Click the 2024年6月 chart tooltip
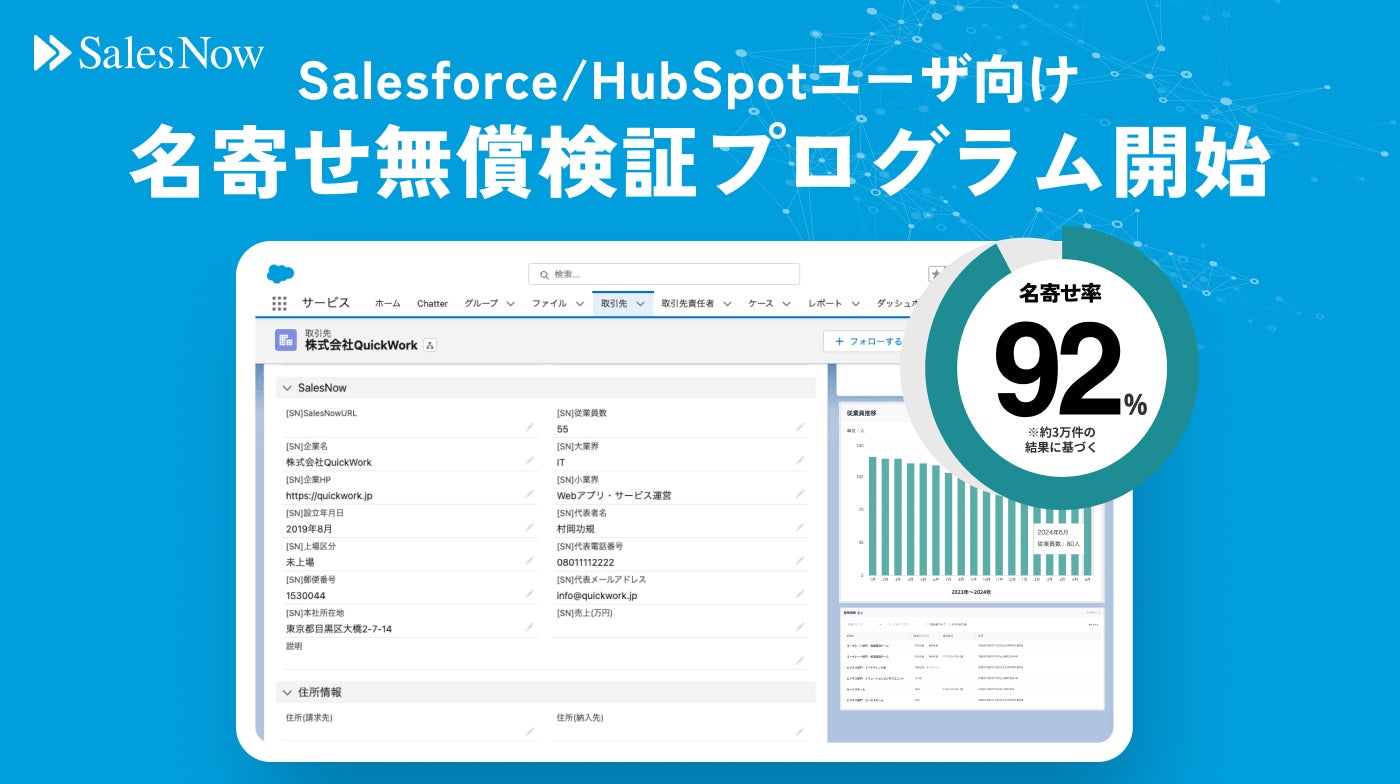 (1060, 539)
